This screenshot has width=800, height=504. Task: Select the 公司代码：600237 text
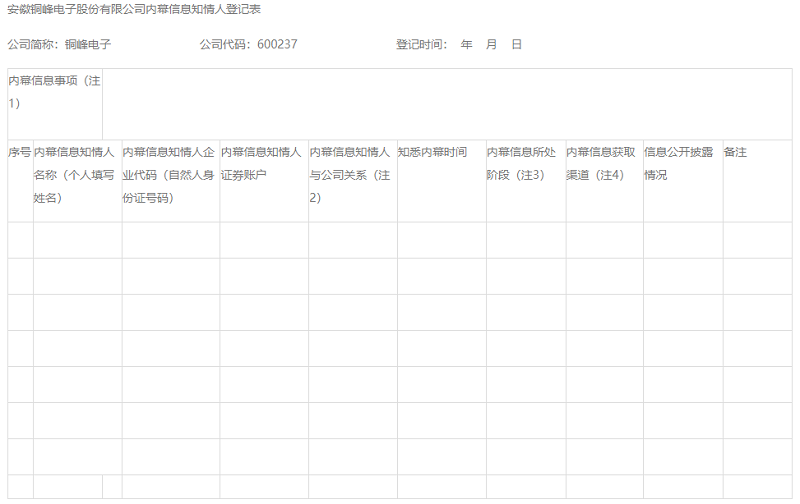tap(248, 45)
